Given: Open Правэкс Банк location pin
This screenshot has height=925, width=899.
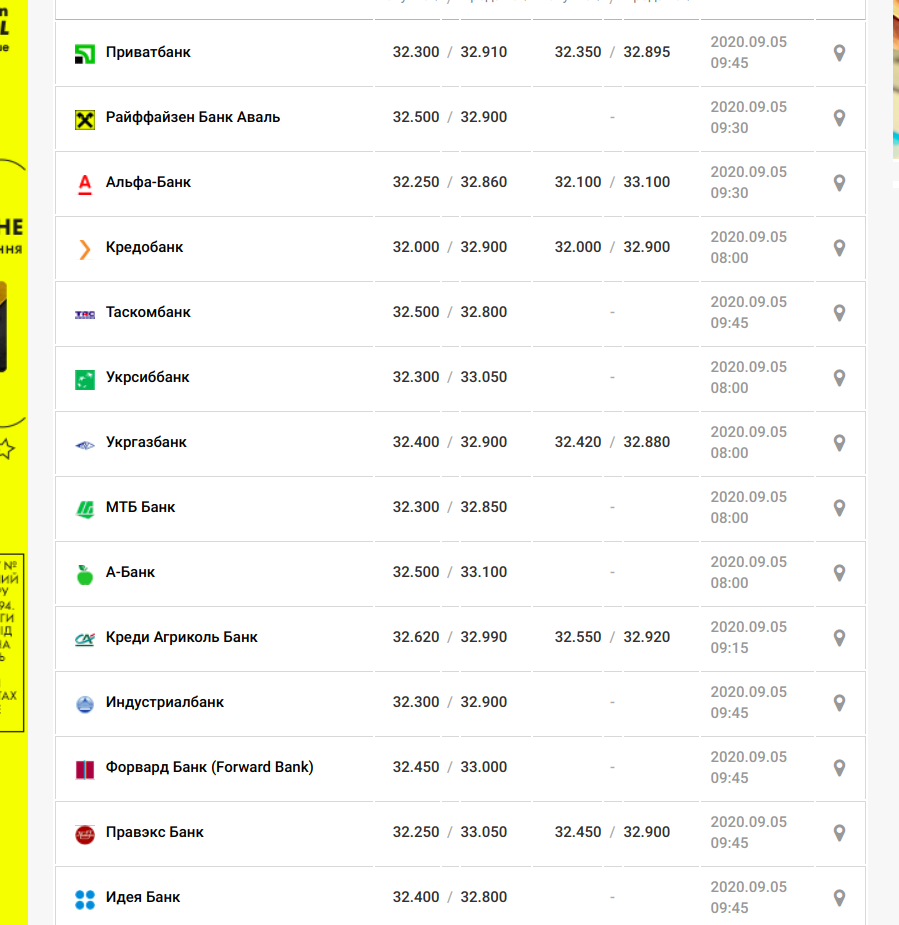Looking at the screenshot, I should [839, 833].
